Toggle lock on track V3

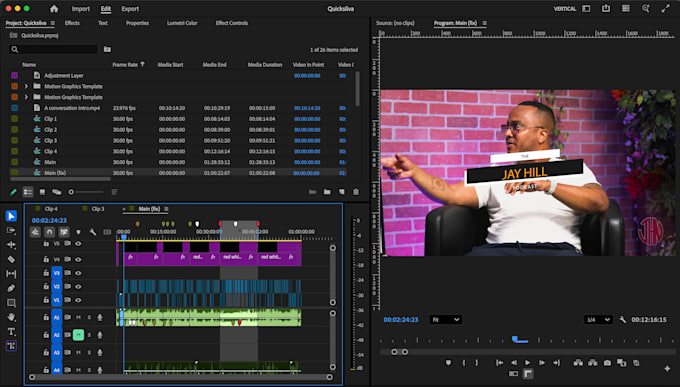(x=46, y=273)
